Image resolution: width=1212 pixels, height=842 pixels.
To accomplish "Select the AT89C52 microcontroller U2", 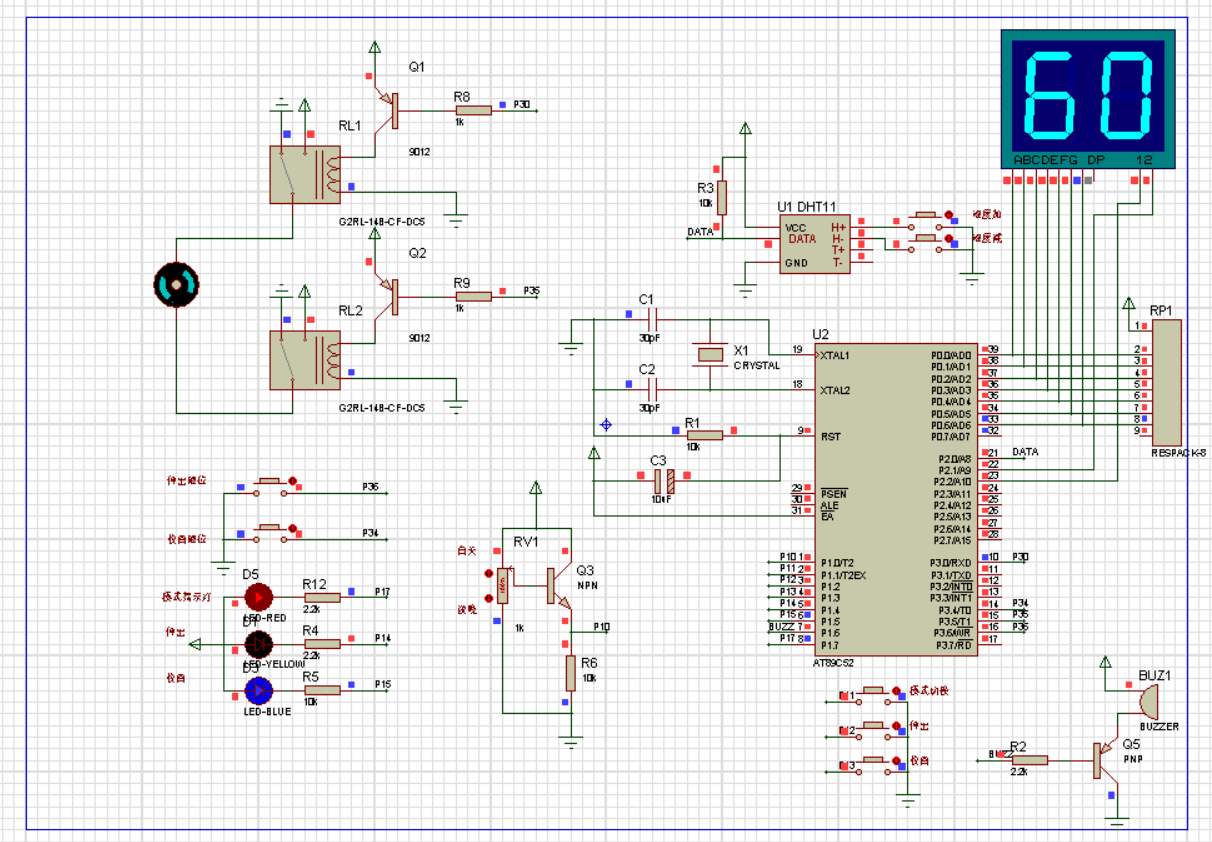I will pyautogui.click(x=897, y=500).
